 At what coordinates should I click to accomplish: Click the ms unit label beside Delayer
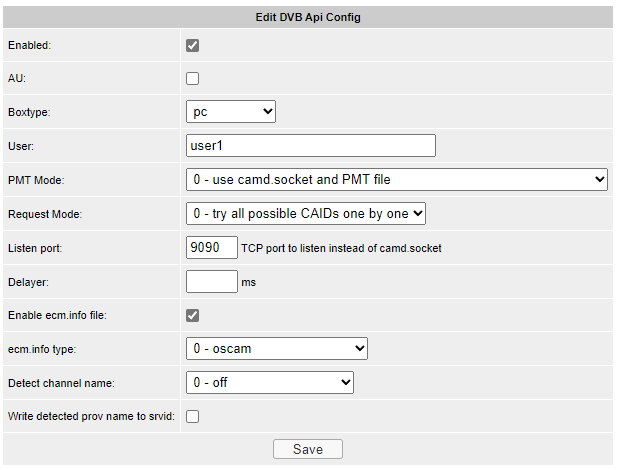[x=249, y=283]
